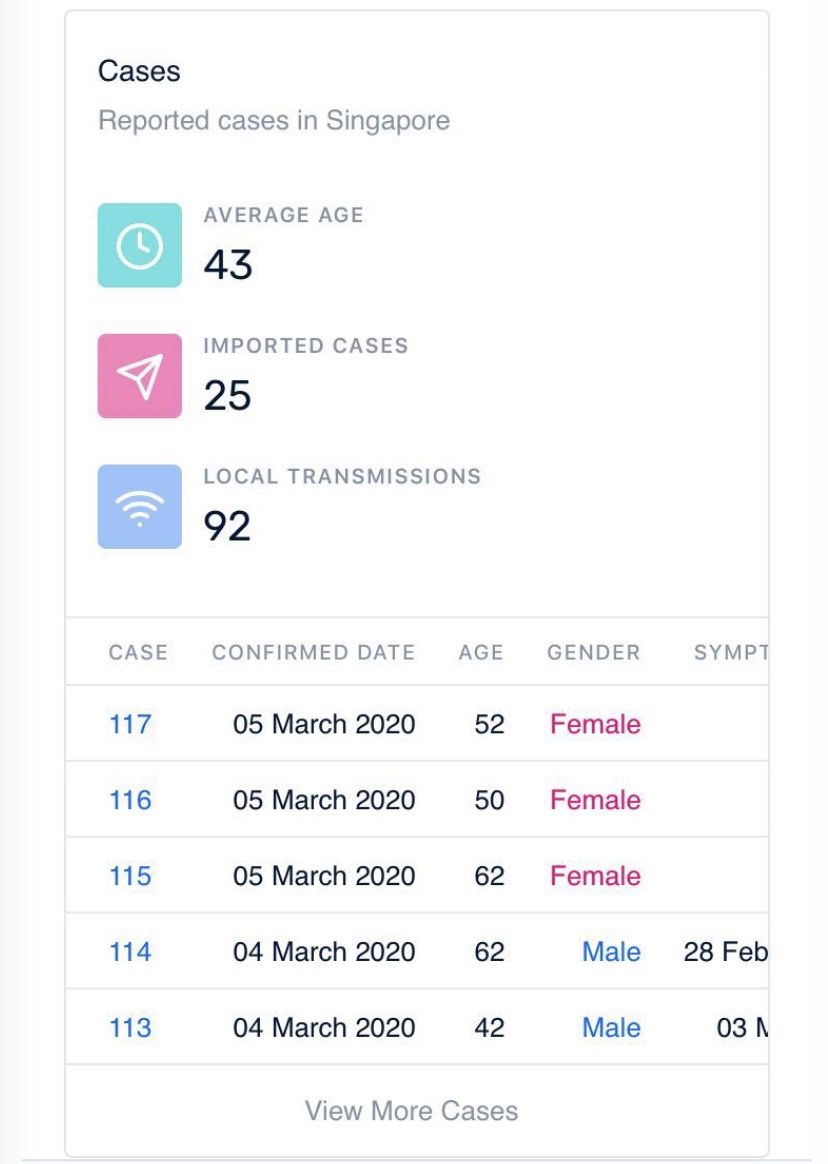
Task: Click the local transmissions count 92
Action: point(227,527)
